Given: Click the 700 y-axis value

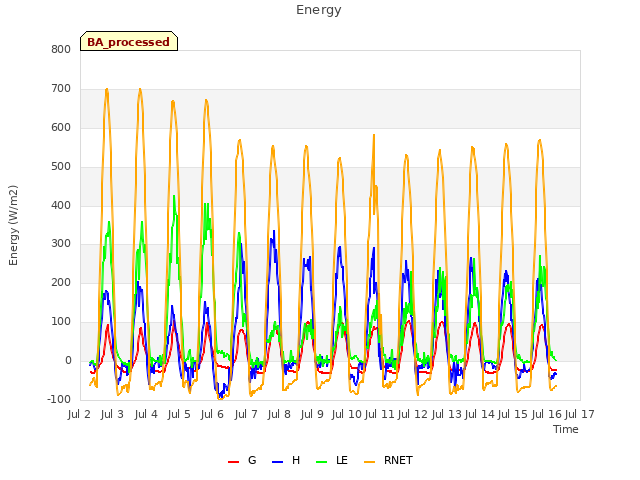Looking at the screenshot, I should click(61, 89).
